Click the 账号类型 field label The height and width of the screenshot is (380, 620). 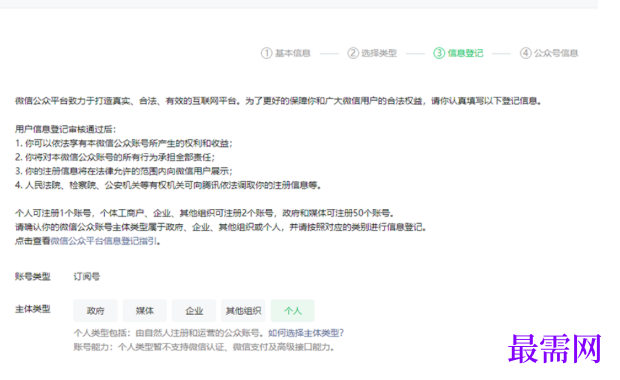tap(33, 276)
